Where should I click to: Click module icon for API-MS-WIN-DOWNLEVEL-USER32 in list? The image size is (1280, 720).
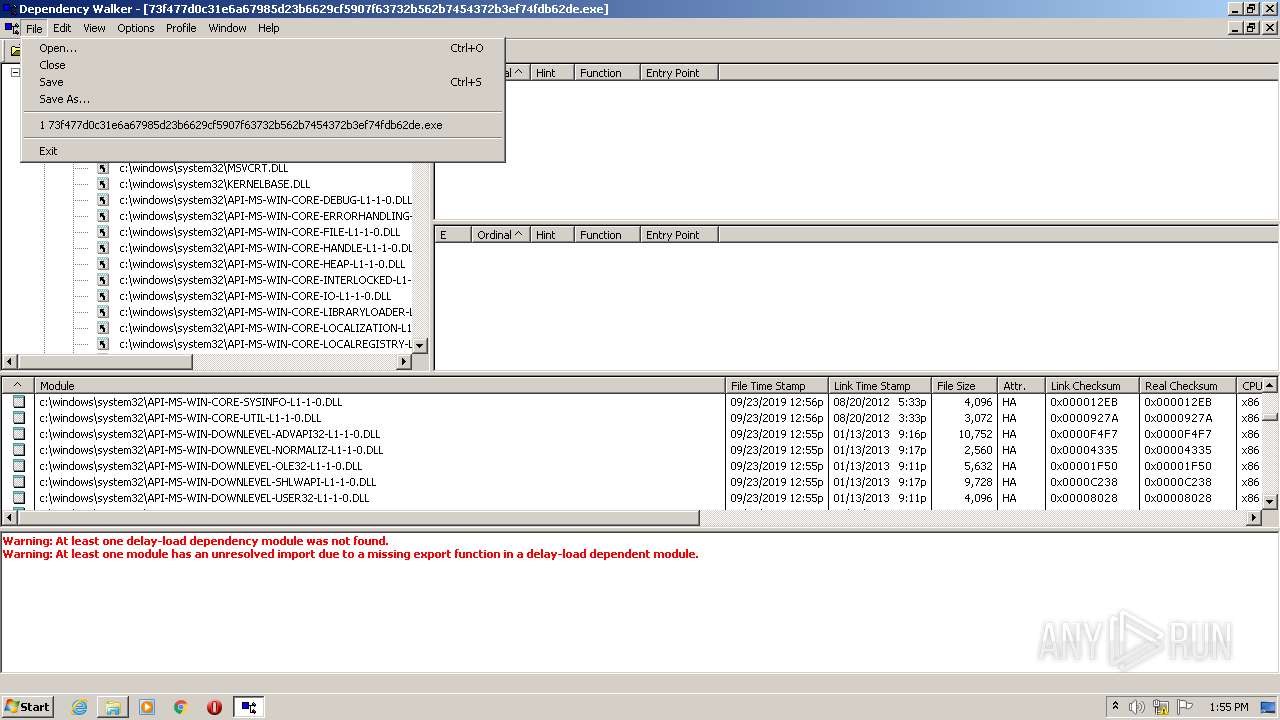coord(18,498)
